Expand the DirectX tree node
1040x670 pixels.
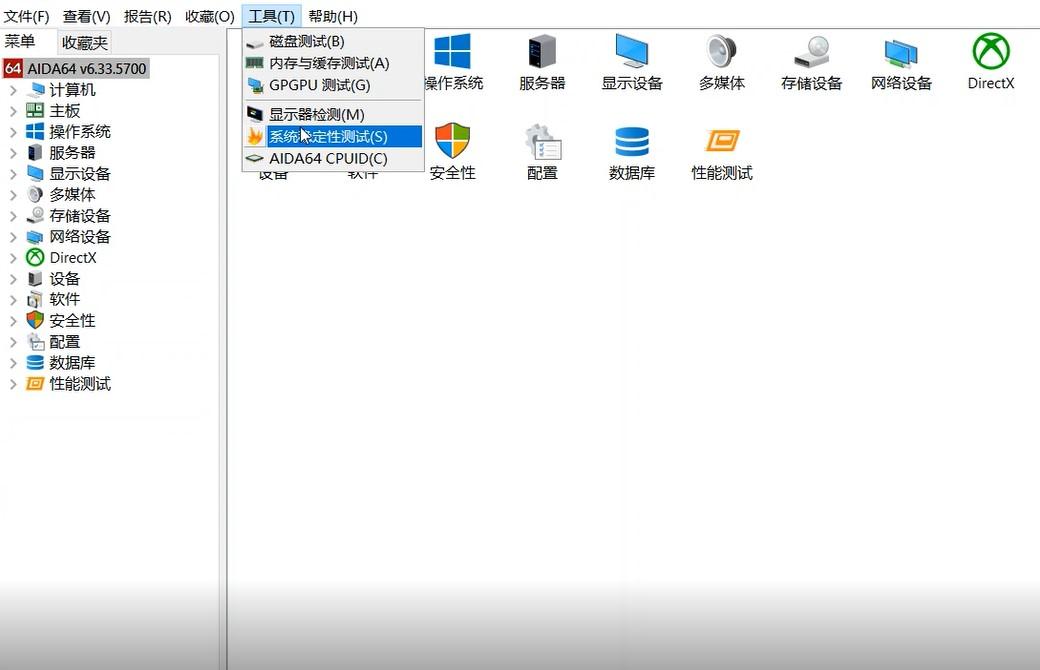click(x=13, y=257)
